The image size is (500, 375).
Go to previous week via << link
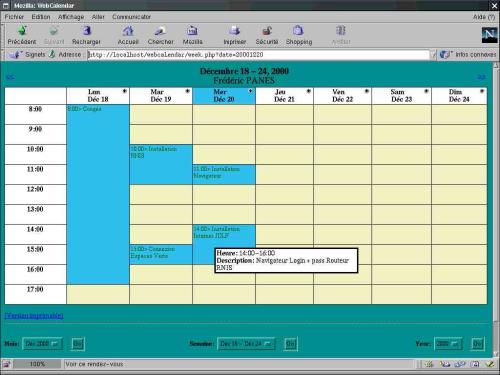(10, 77)
